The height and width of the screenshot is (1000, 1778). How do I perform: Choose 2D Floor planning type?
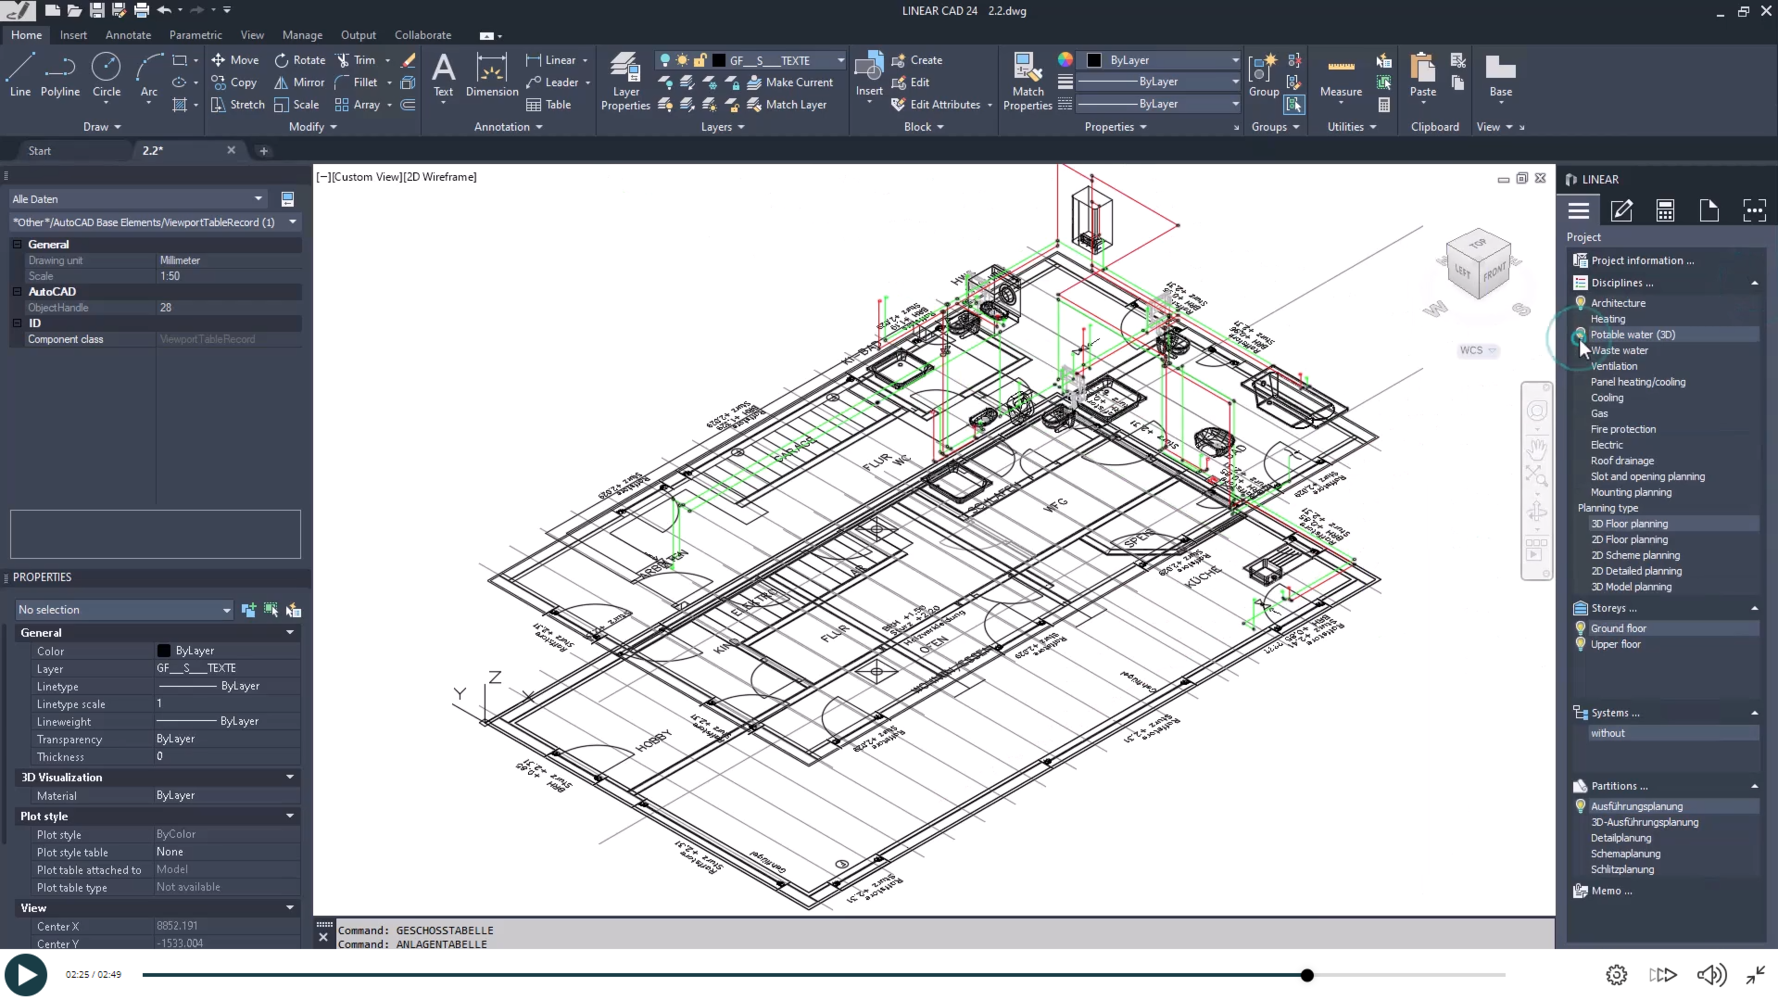(x=1629, y=540)
